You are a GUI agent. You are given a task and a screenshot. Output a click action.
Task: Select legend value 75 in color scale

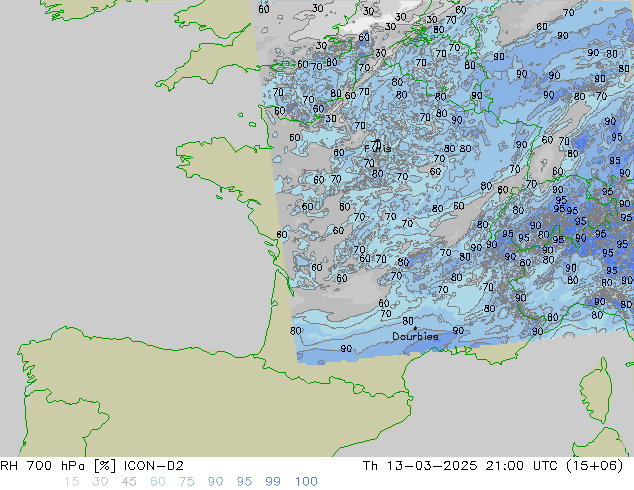[x=186, y=482]
